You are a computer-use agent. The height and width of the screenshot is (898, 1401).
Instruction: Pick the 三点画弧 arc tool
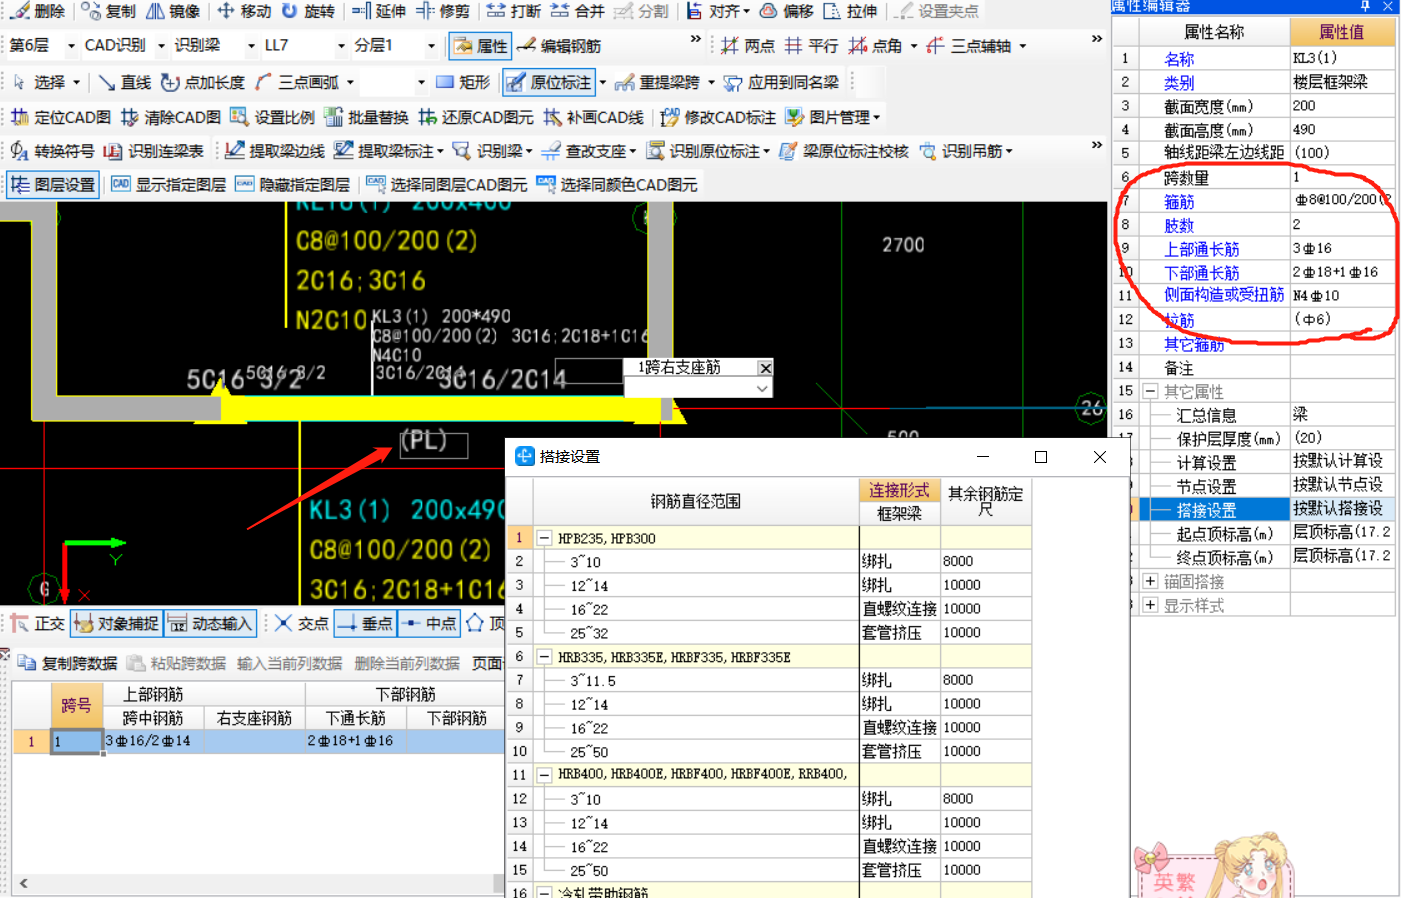pos(297,82)
